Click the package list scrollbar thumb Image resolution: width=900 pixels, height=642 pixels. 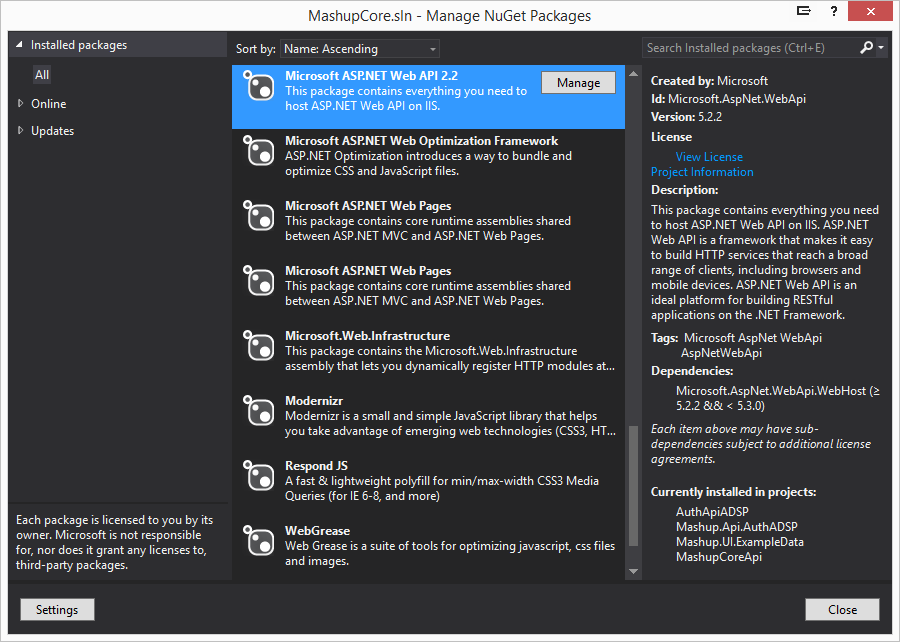[634, 485]
